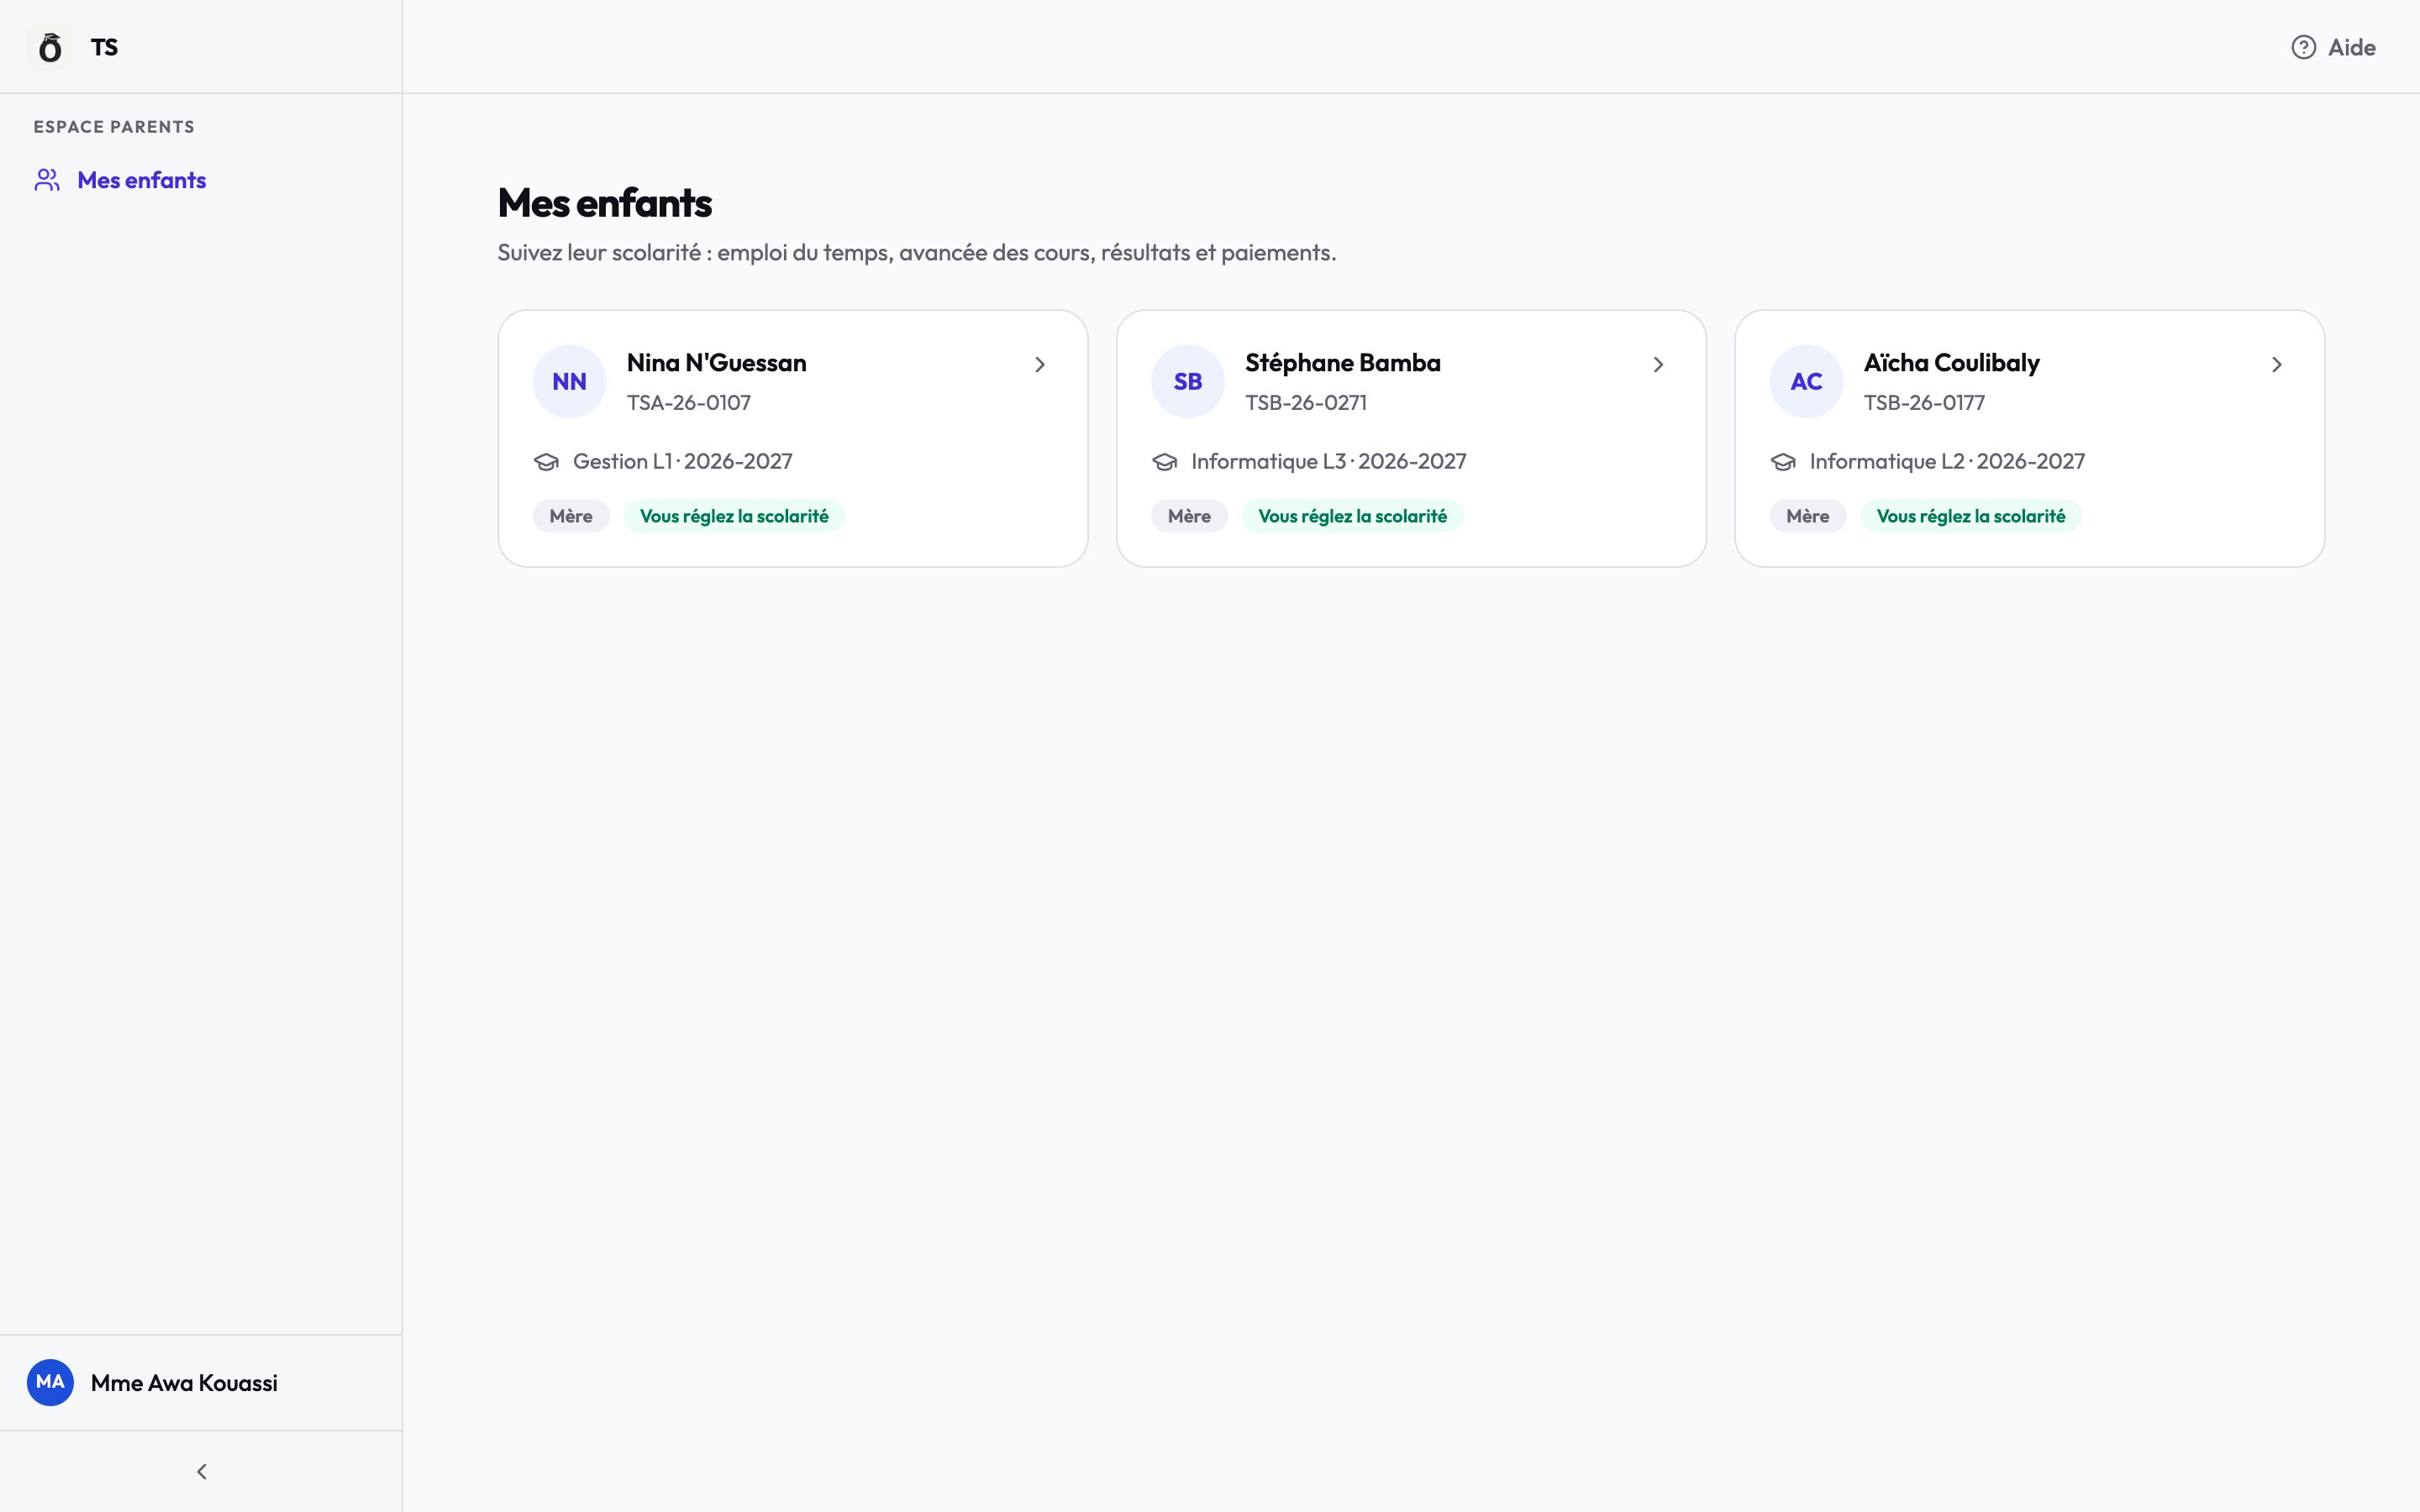Open the Stéphane Bamba student name
The width and height of the screenshot is (2420, 1512).
point(1342,363)
